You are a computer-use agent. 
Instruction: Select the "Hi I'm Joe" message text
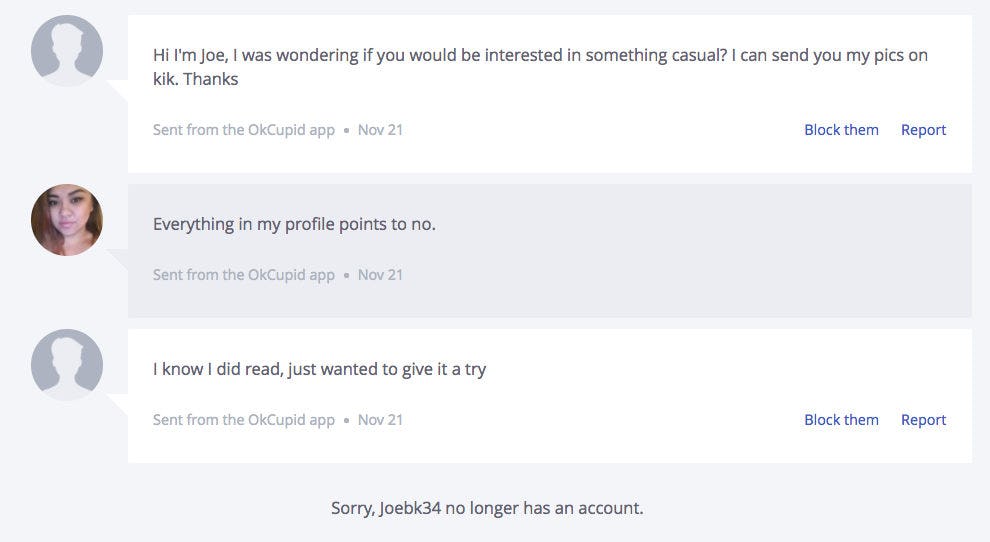(540, 55)
